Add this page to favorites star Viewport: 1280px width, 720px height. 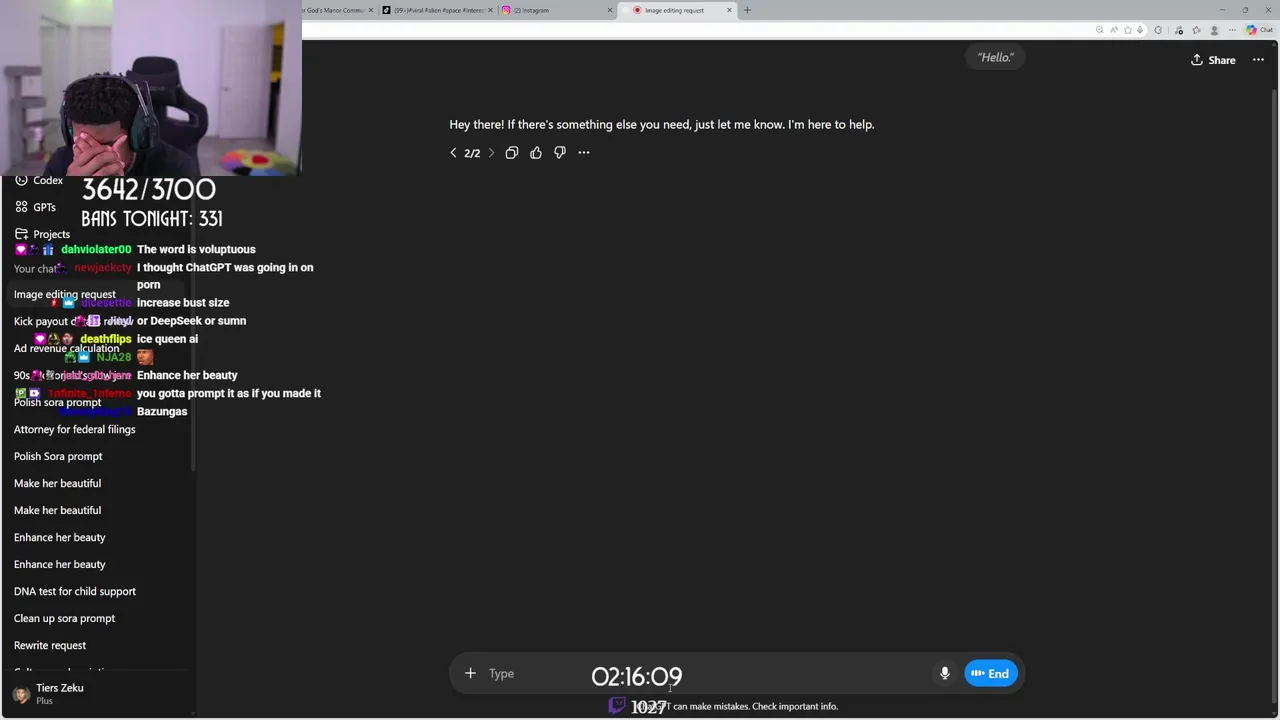(1128, 30)
